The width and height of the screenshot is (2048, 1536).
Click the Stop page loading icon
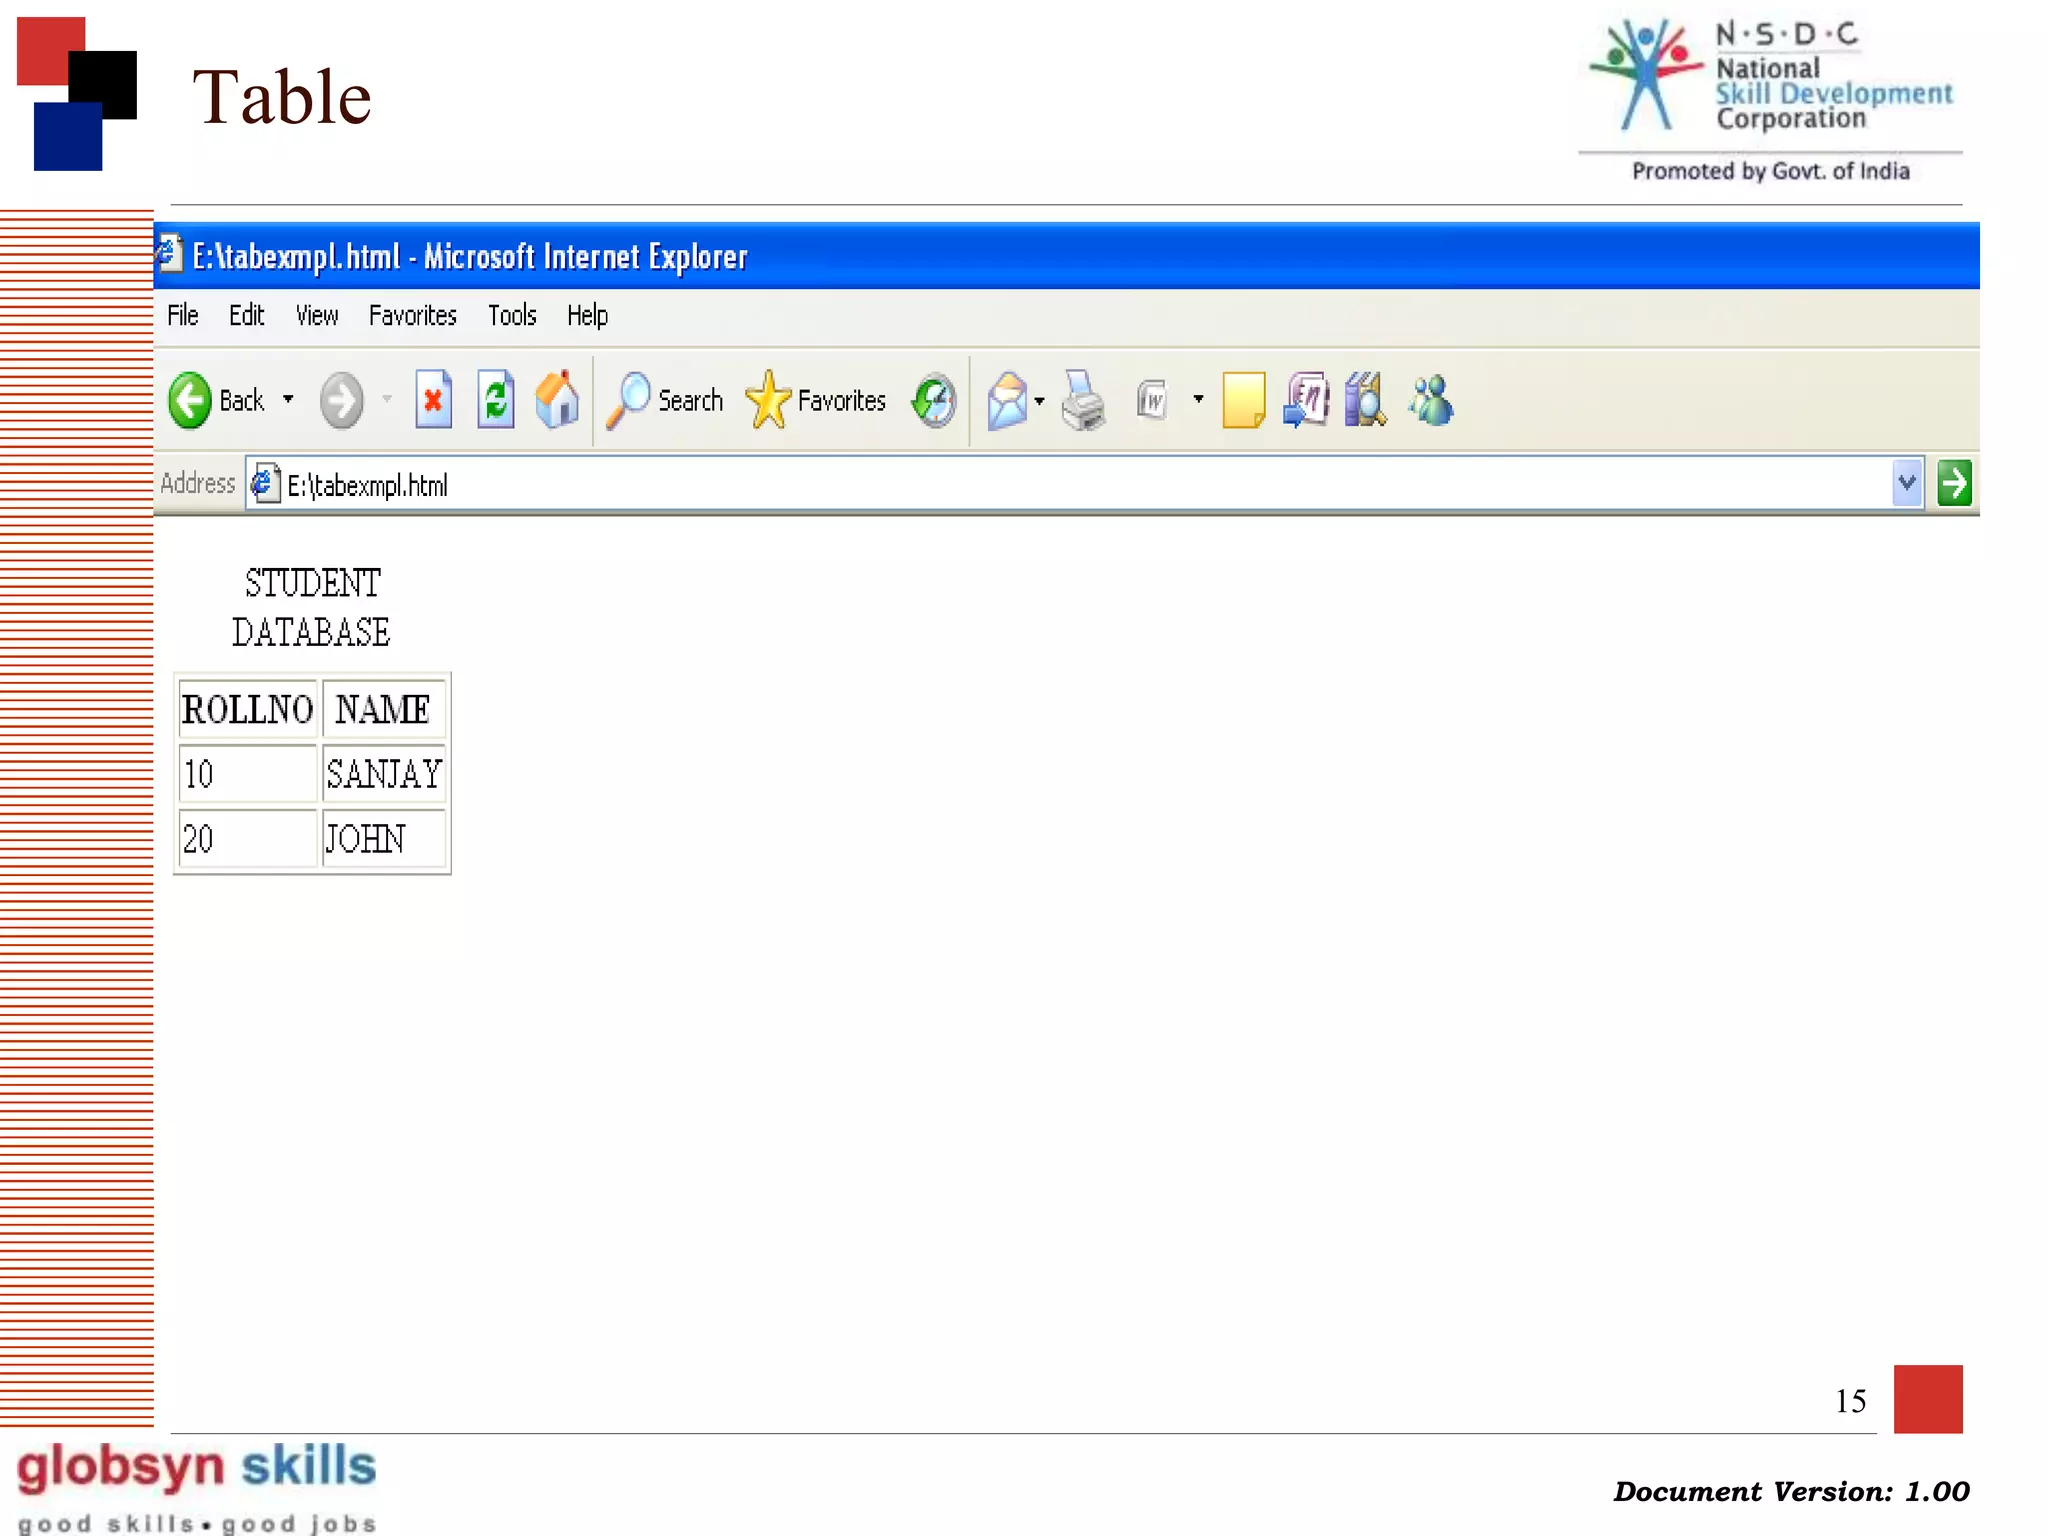pyautogui.click(x=433, y=400)
